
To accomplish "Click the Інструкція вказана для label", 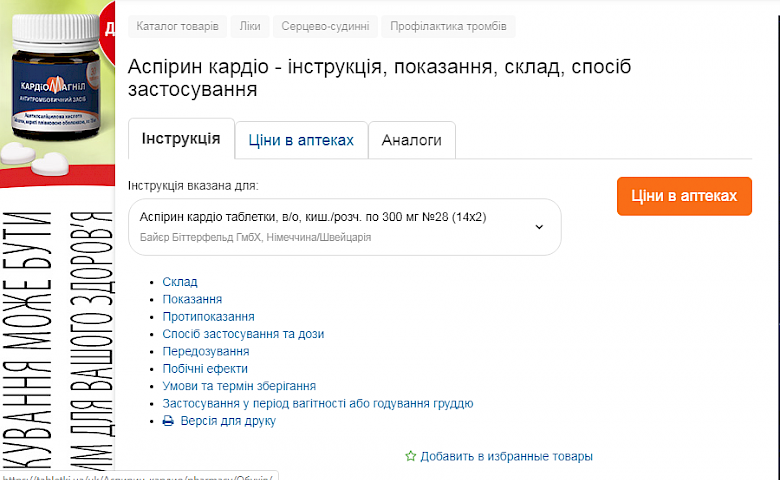I will 193,186.
